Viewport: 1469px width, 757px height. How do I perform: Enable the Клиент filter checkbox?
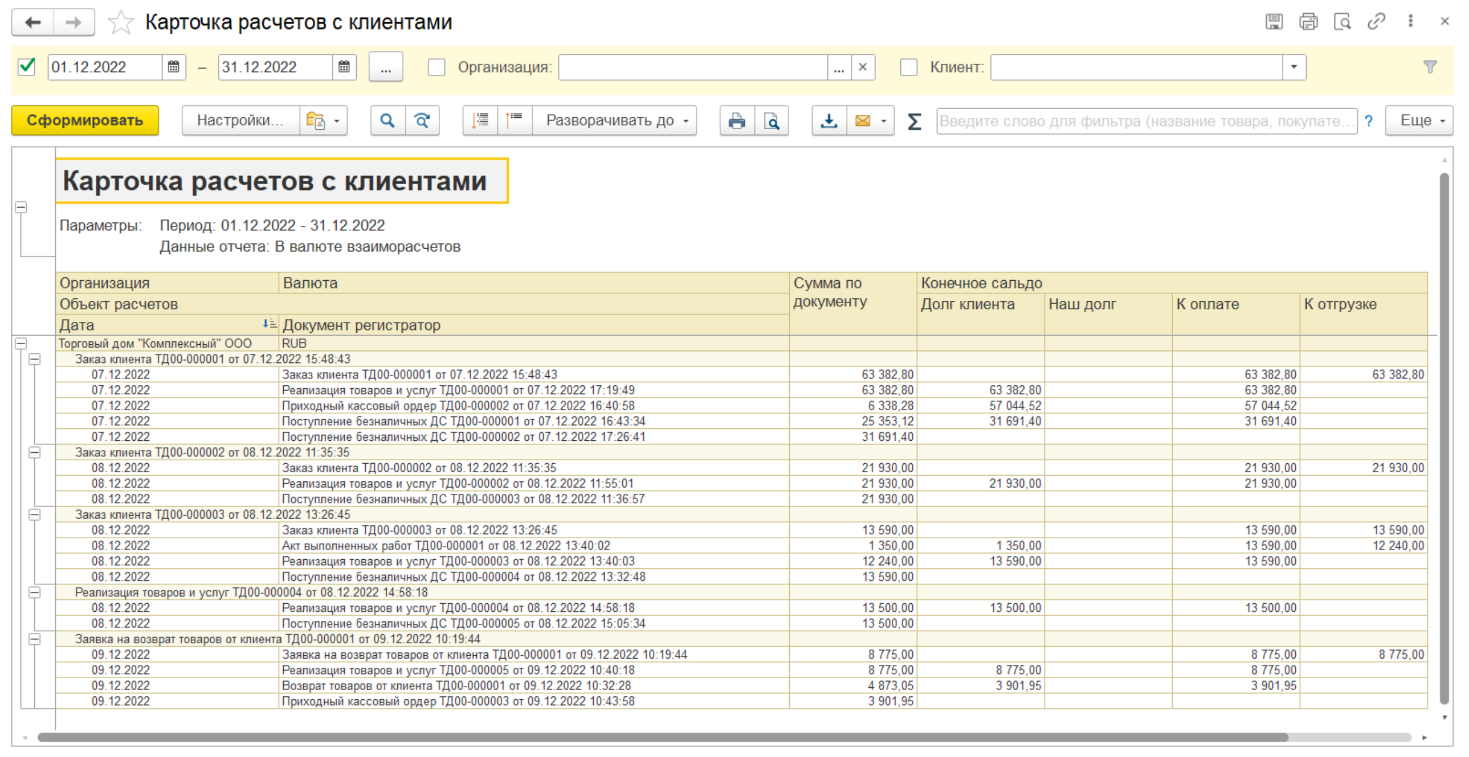(908, 67)
